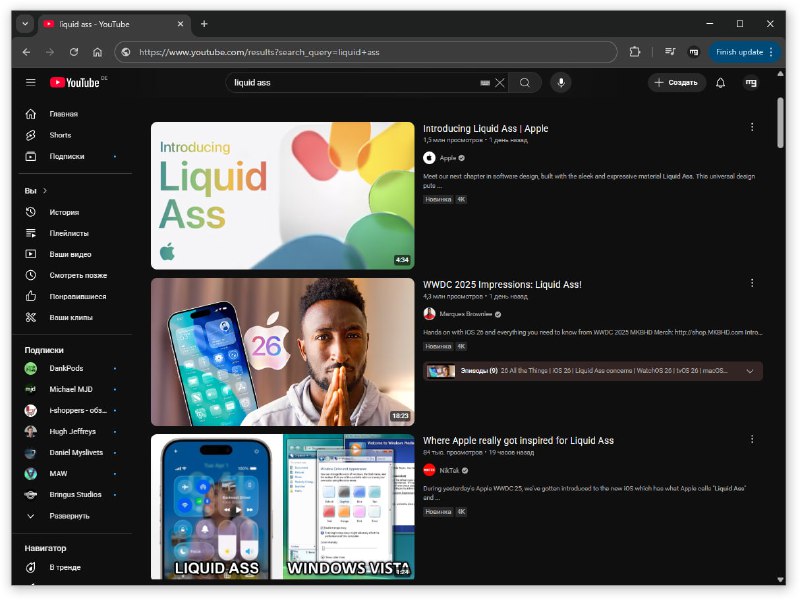Click the search magnifier button
800x600 pixels.
coord(524,83)
